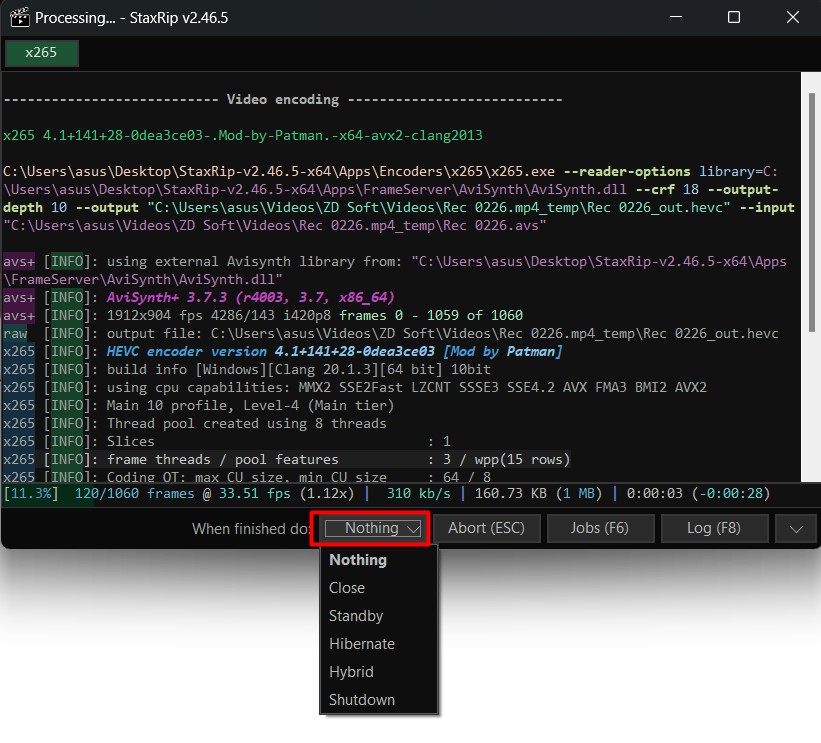Choose Hybrid from the dropdown menu
The height and width of the screenshot is (743, 821).
(x=352, y=672)
